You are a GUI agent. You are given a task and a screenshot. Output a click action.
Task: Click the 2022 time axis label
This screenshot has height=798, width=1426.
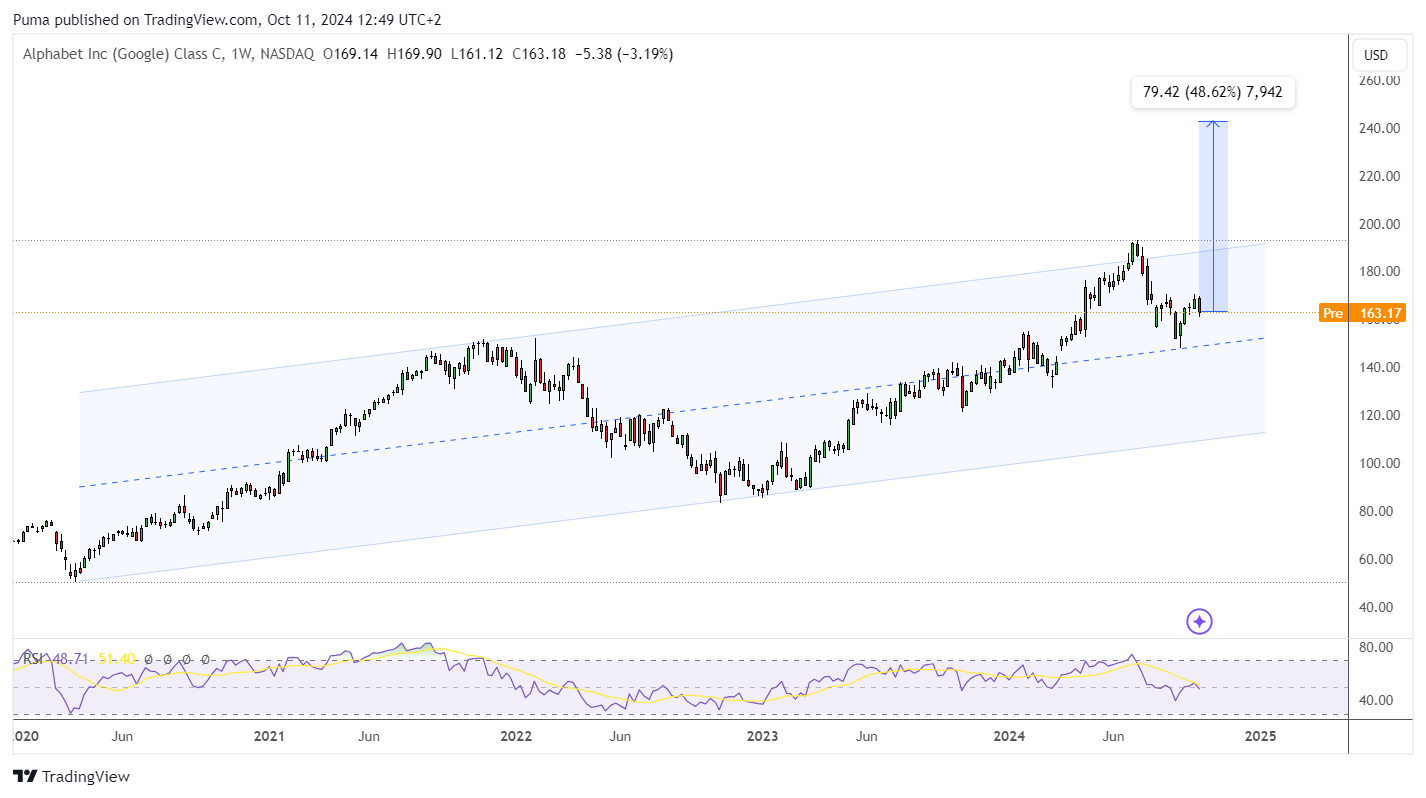pyautogui.click(x=515, y=736)
